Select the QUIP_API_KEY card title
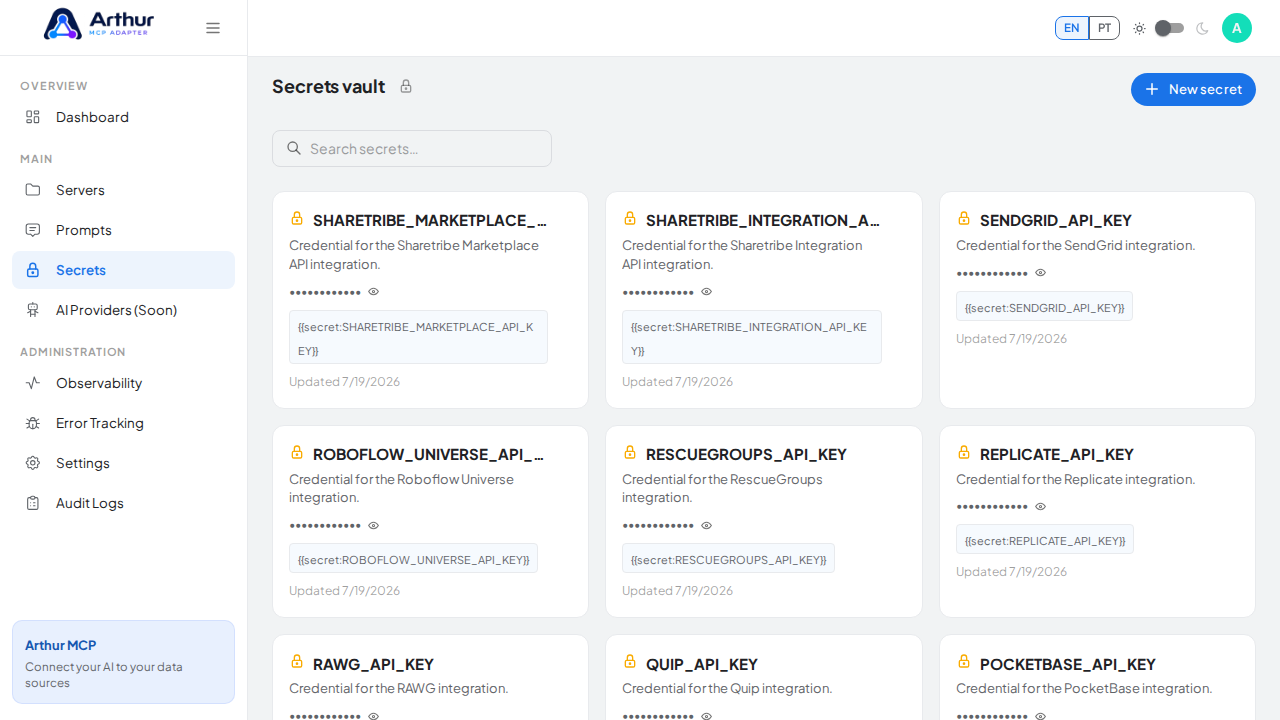 tap(702, 664)
